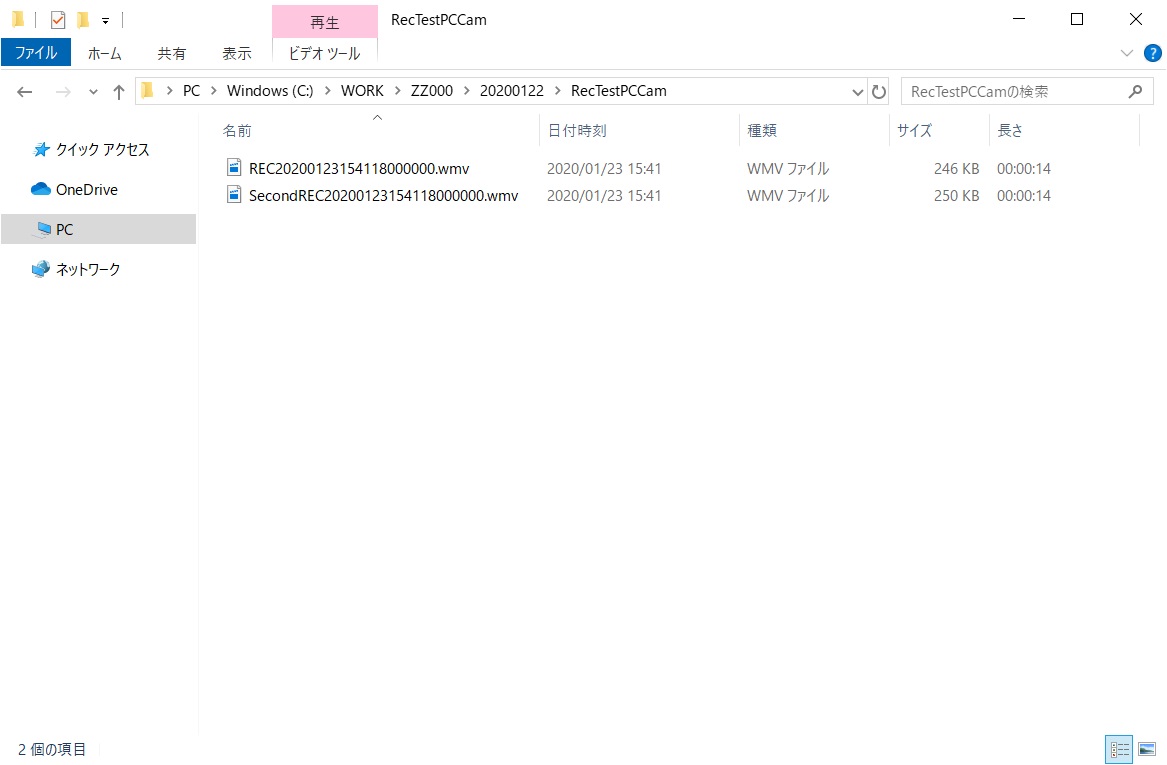Click the 246 KB size cell

click(x=956, y=169)
